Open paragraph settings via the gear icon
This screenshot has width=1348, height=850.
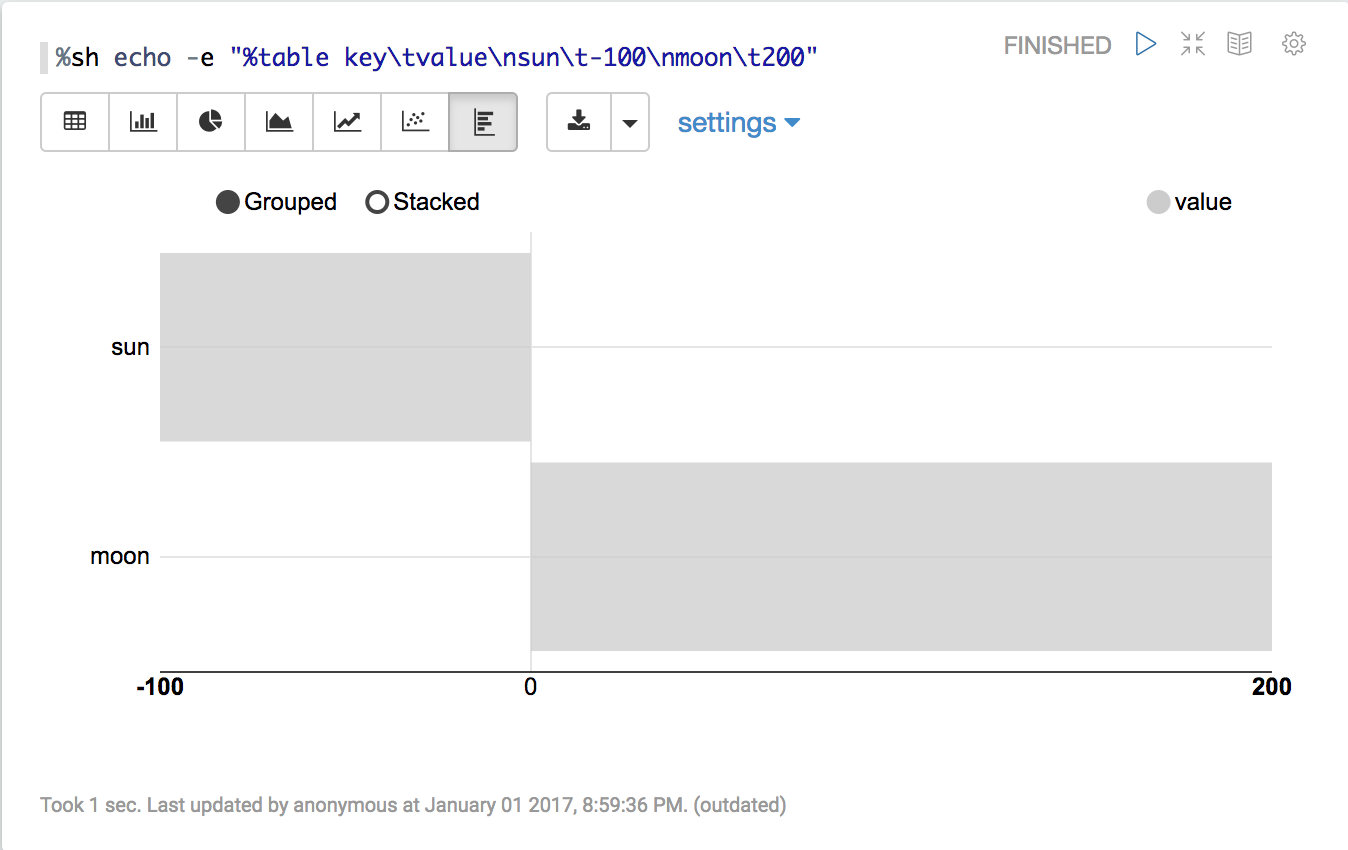[x=1294, y=44]
